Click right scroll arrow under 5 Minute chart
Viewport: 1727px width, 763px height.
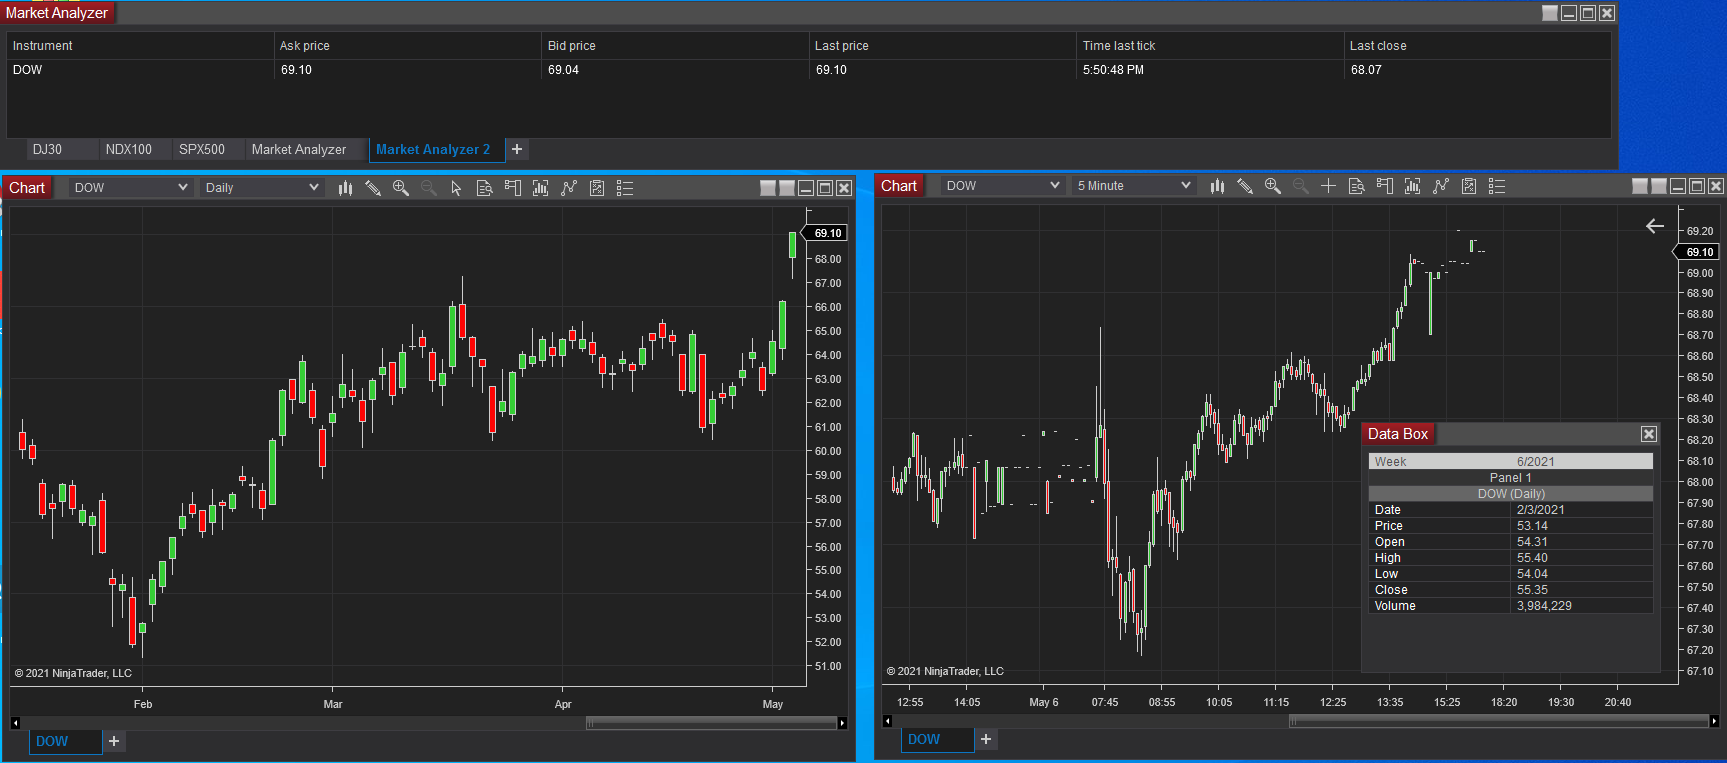1715,721
